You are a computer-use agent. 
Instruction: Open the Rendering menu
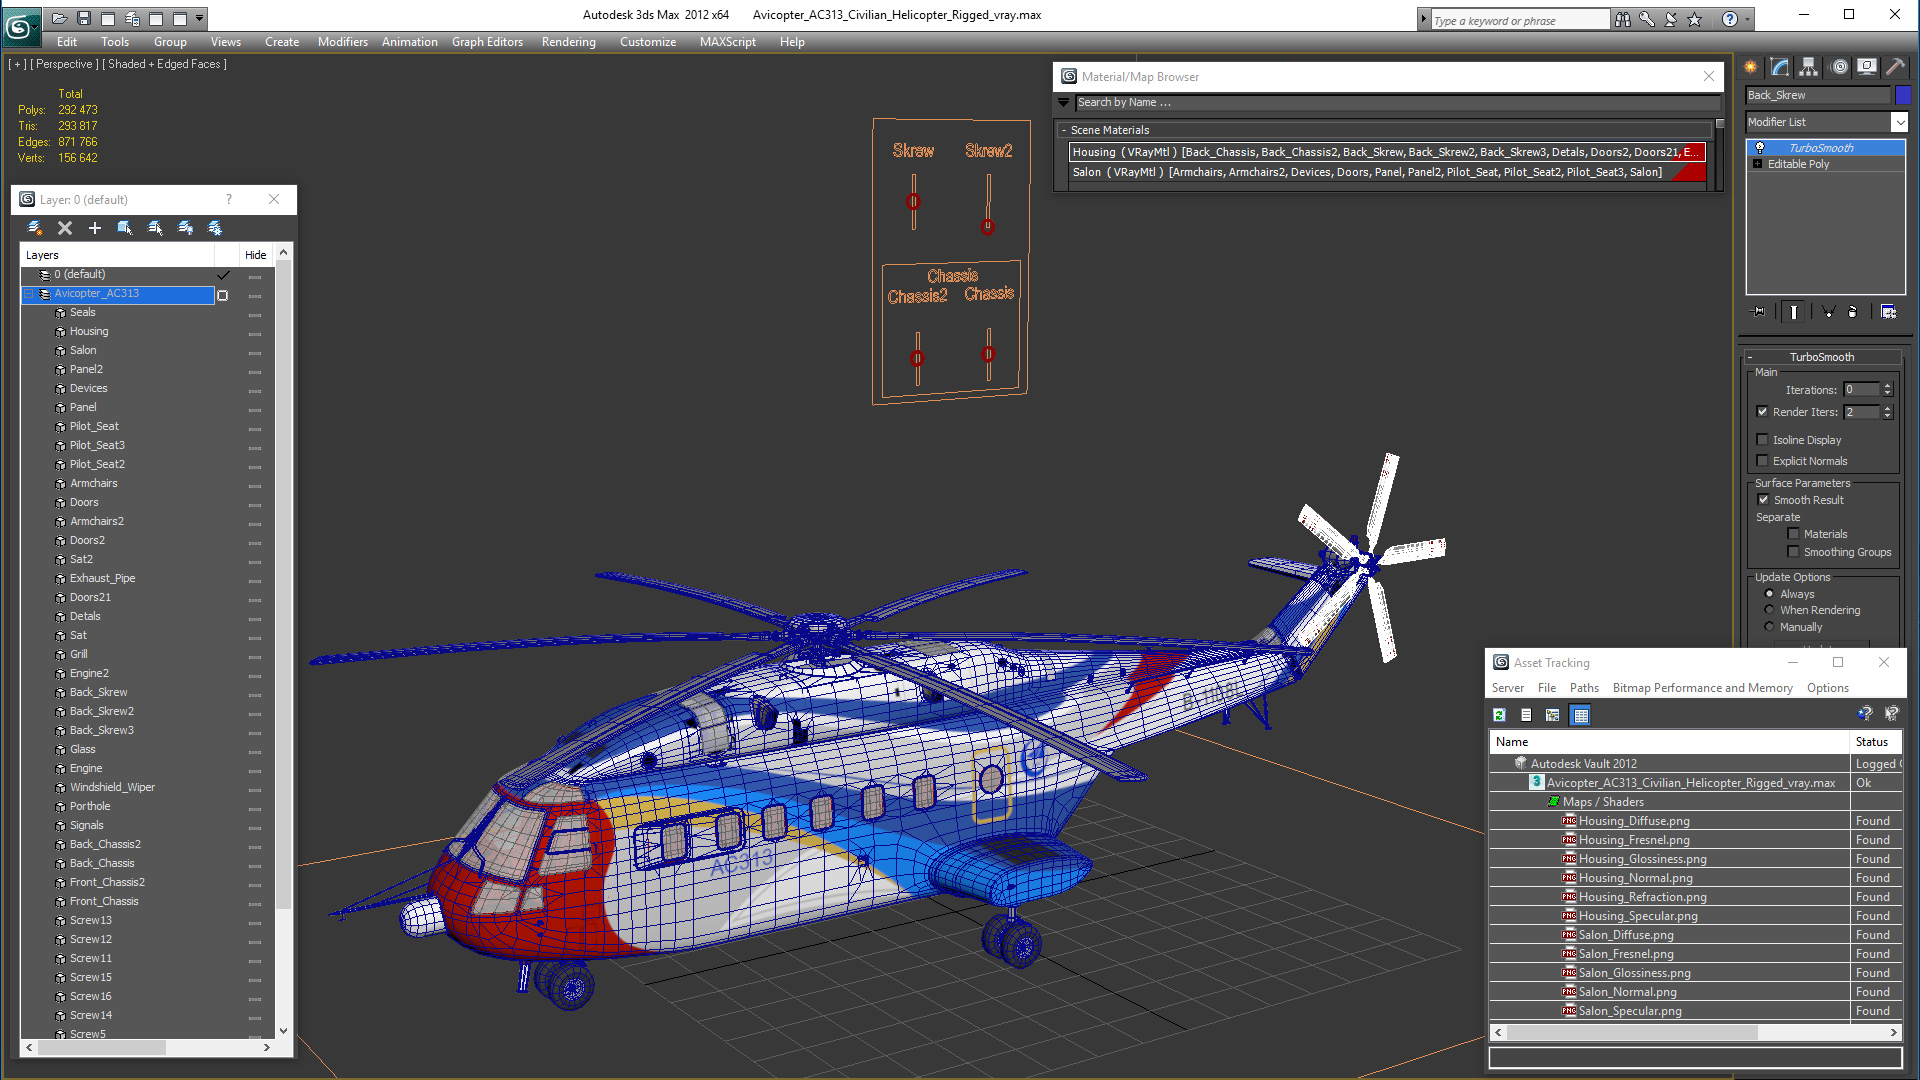(568, 42)
